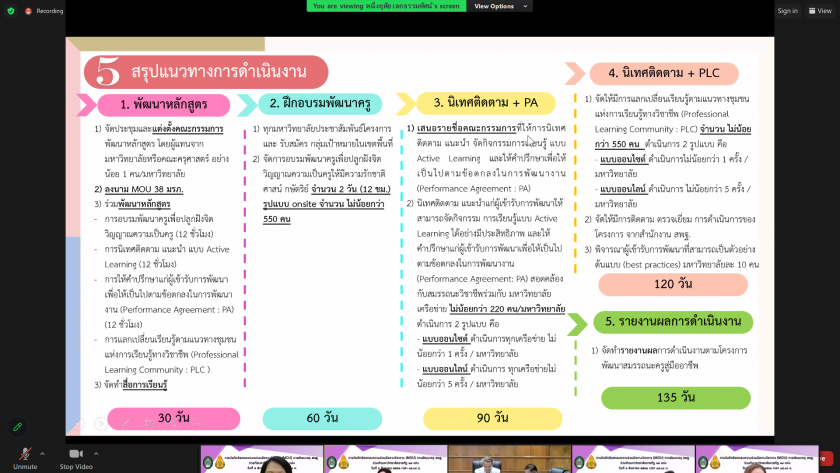Expand video options arrow beside Stop Video
The width and height of the screenshot is (840, 473).
[98, 451]
